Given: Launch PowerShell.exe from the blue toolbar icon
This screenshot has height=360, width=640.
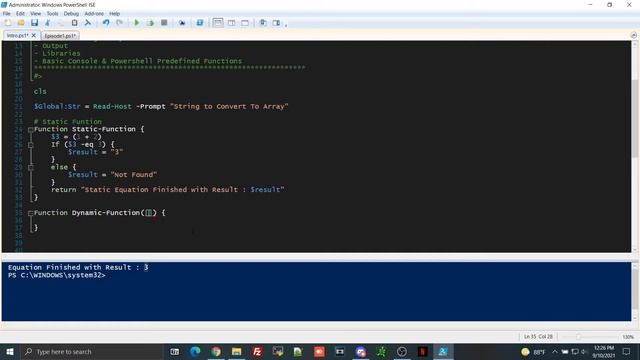Looking at the screenshot, I should 200,23.
